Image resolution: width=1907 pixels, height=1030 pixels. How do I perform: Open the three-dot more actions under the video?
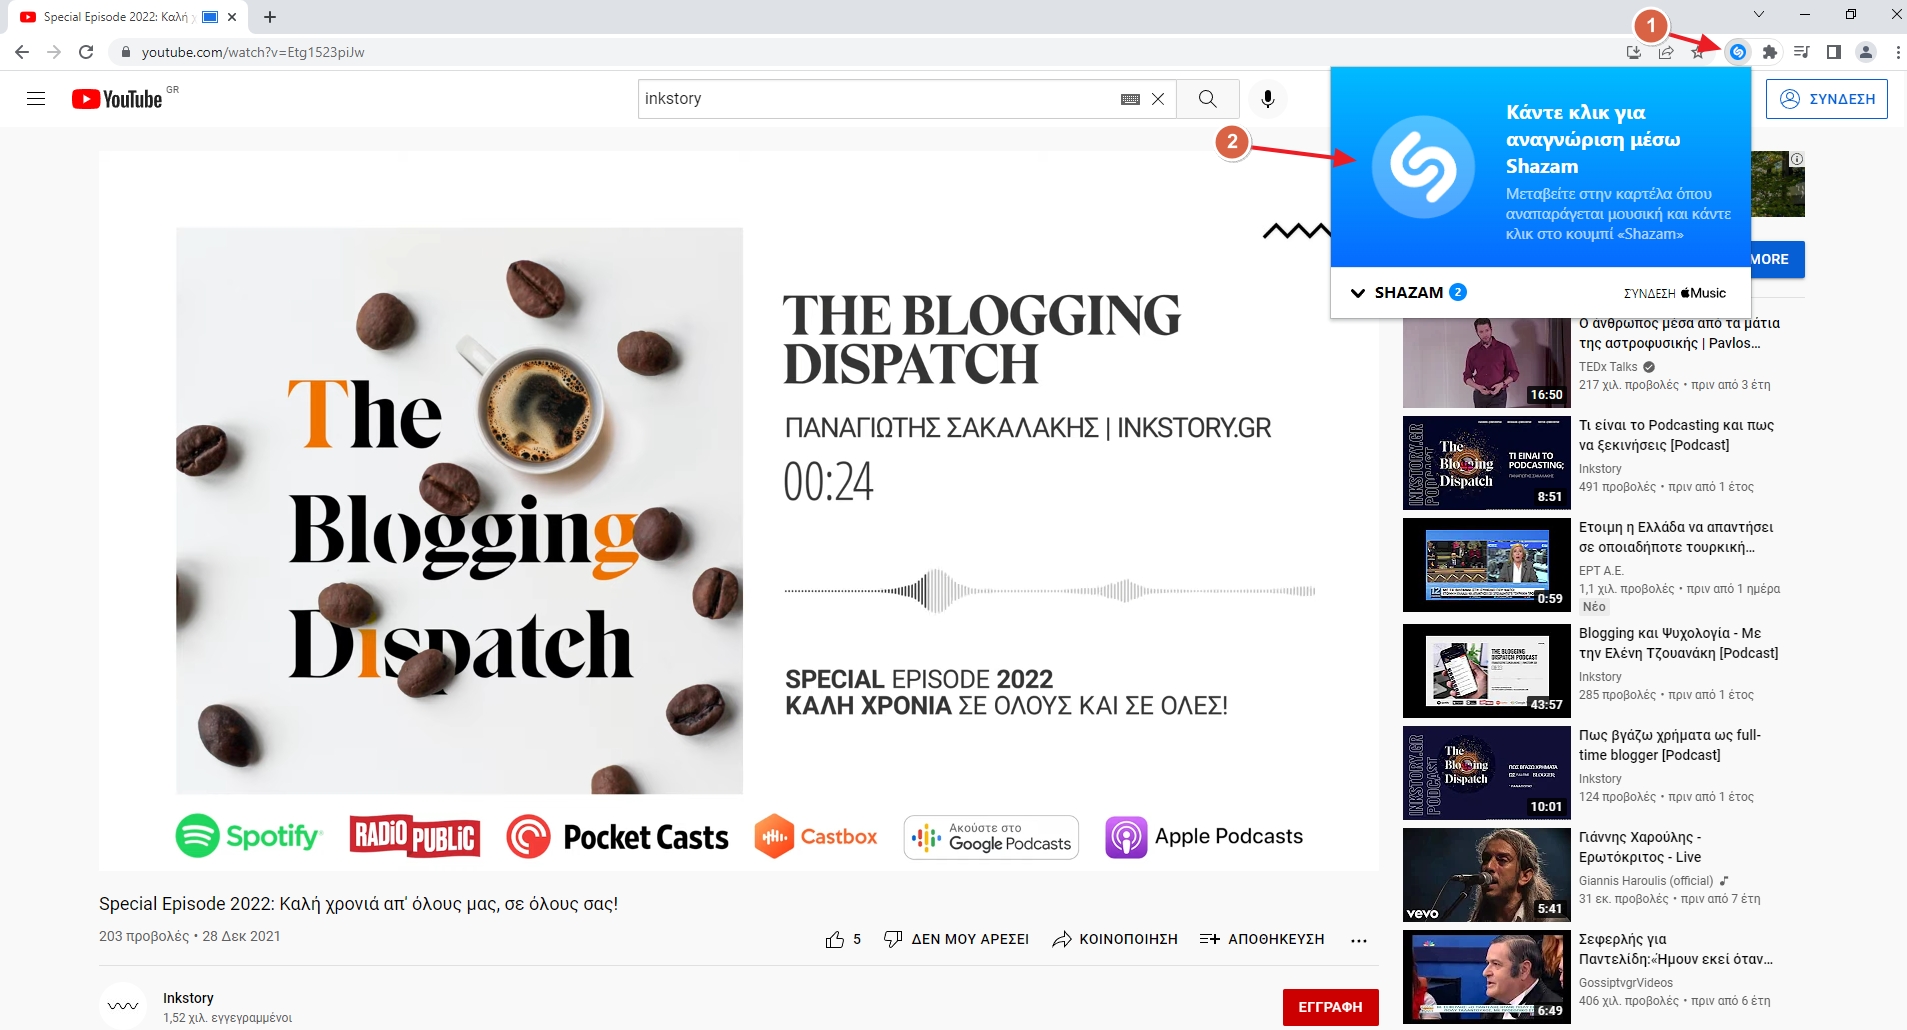click(x=1358, y=940)
